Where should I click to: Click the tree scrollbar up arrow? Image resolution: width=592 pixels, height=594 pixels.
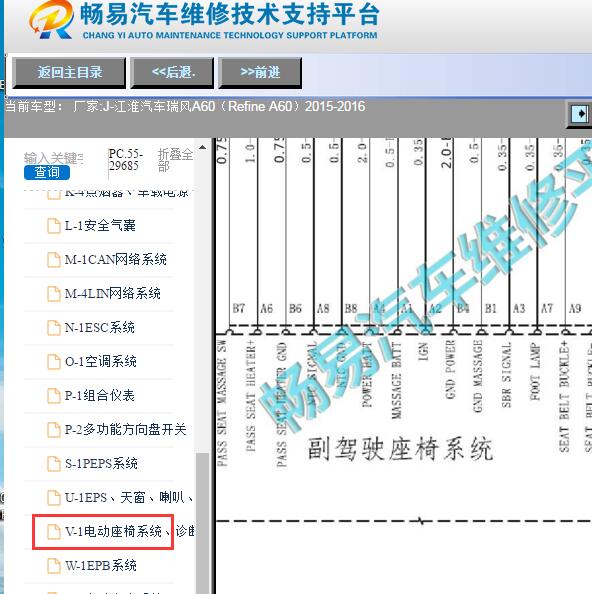(202, 147)
